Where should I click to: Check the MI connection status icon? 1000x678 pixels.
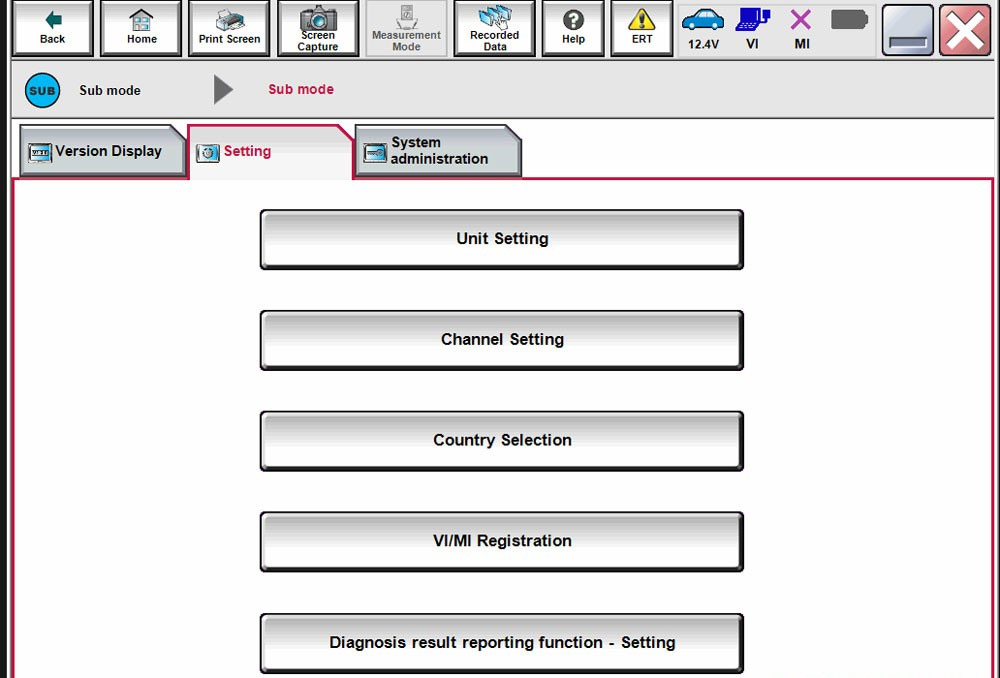point(800,27)
